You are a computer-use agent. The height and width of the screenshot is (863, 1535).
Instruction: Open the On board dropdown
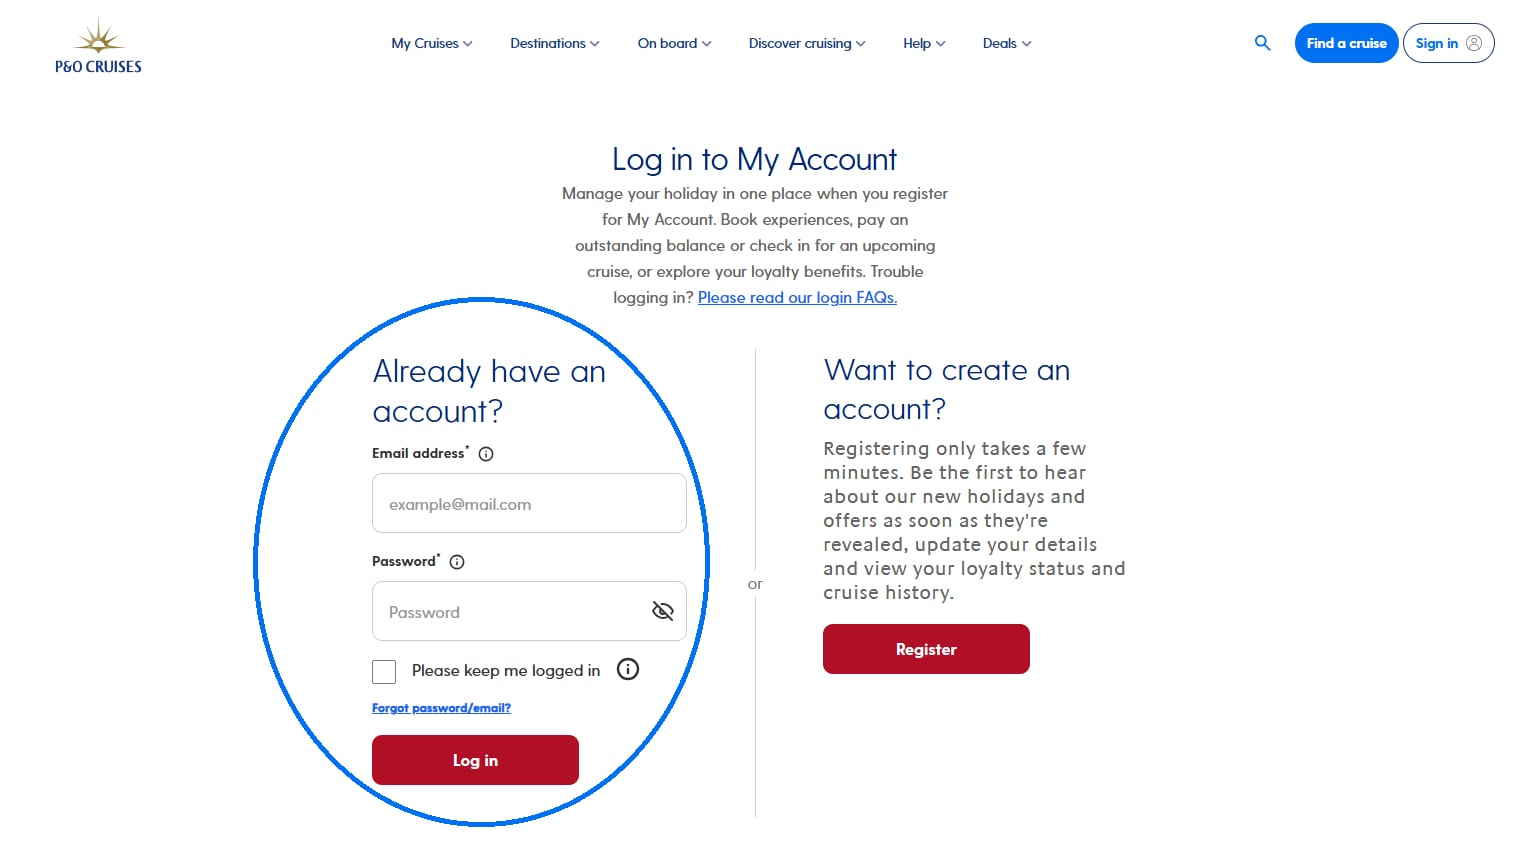coord(675,43)
